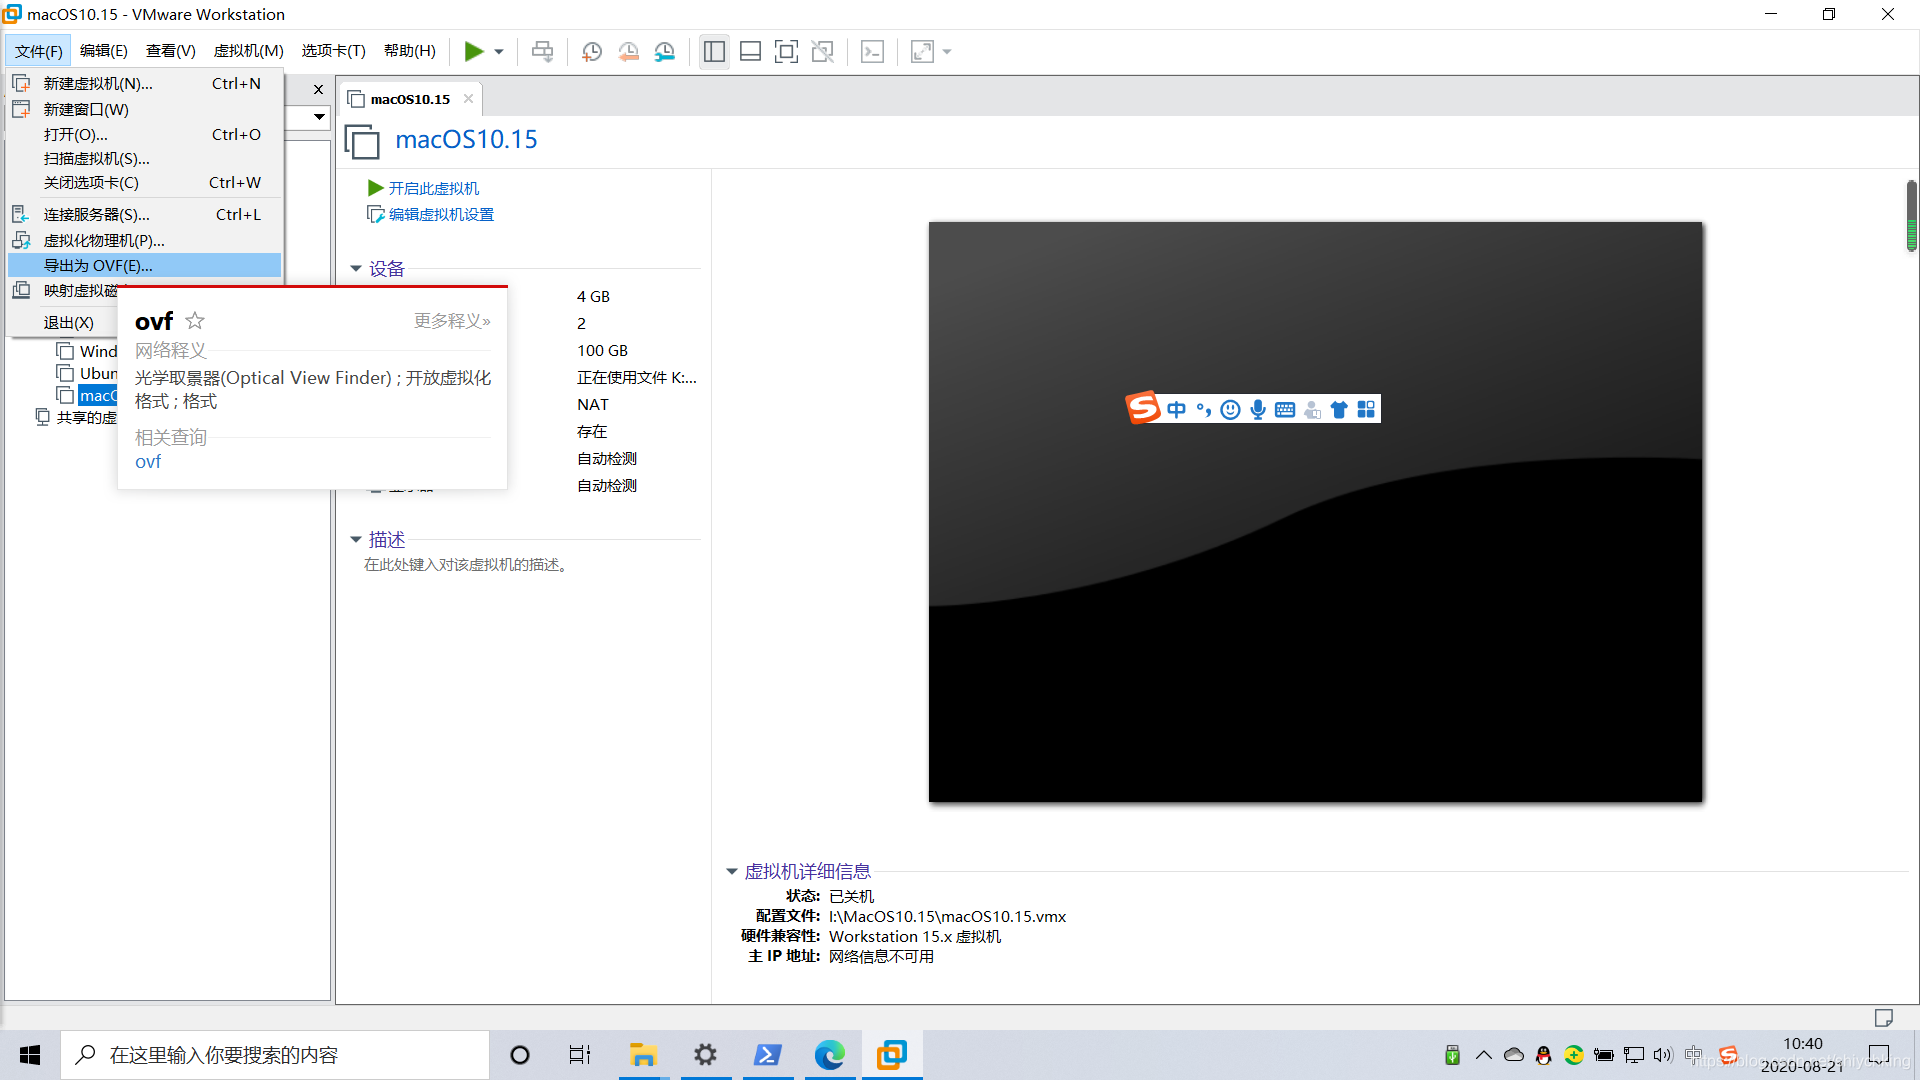Open the stretch display dropdown arrow
The height and width of the screenshot is (1080, 1920).
(947, 52)
